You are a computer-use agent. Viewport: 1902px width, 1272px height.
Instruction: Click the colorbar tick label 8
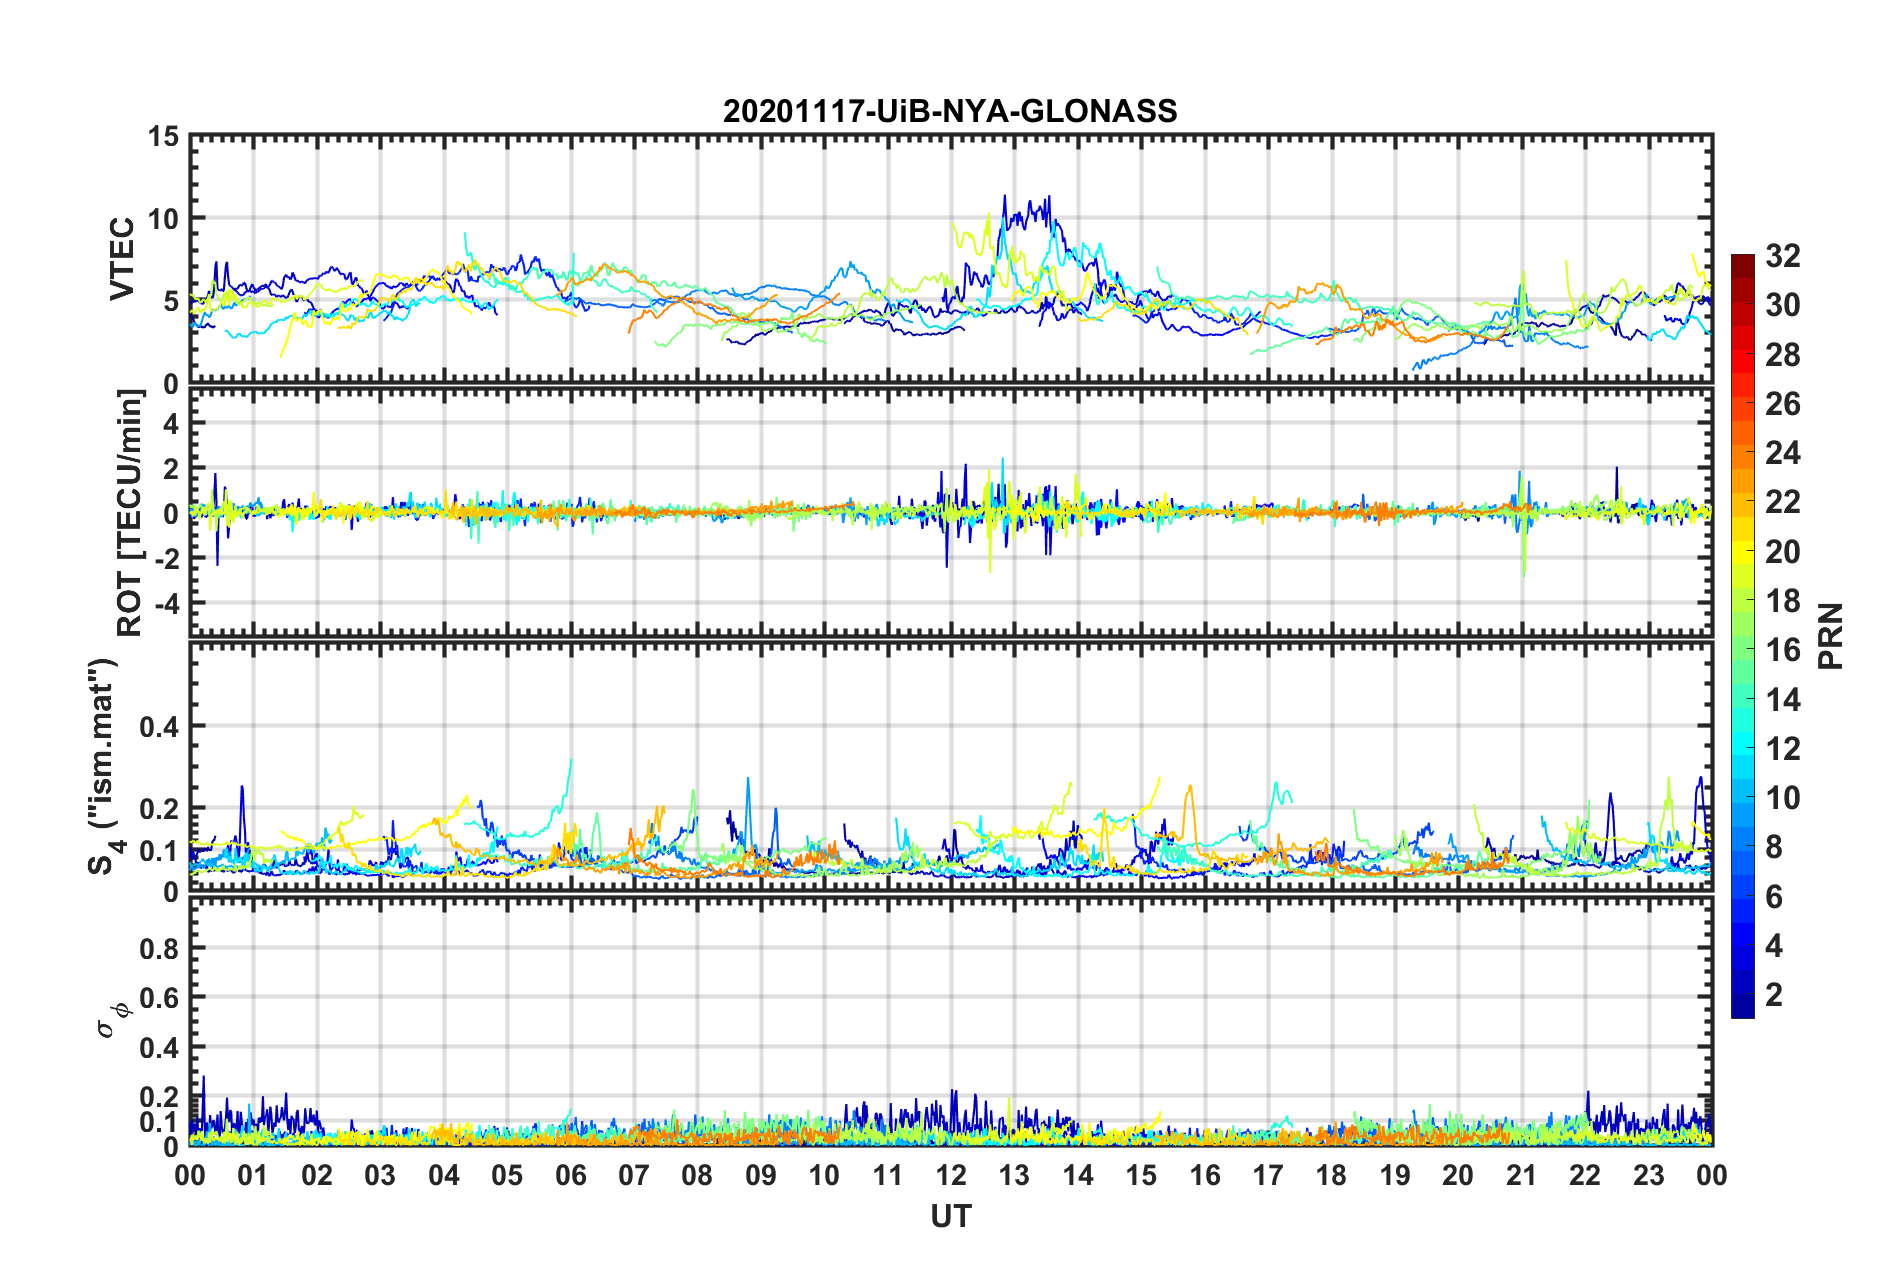click(1773, 847)
